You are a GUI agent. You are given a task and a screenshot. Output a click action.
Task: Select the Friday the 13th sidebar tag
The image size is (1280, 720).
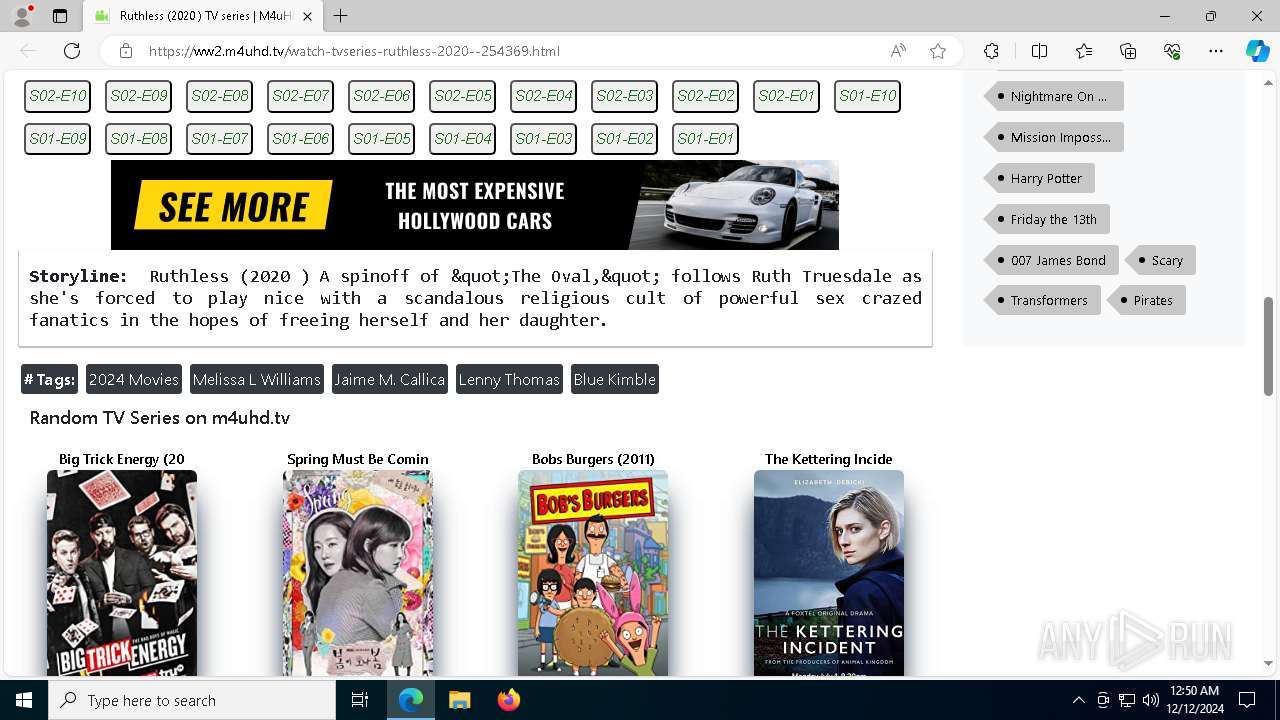click(x=1047, y=219)
